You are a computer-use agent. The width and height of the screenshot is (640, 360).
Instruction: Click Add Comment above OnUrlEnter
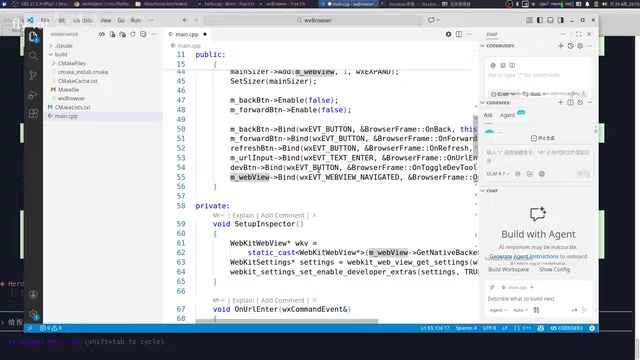[282, 300]
